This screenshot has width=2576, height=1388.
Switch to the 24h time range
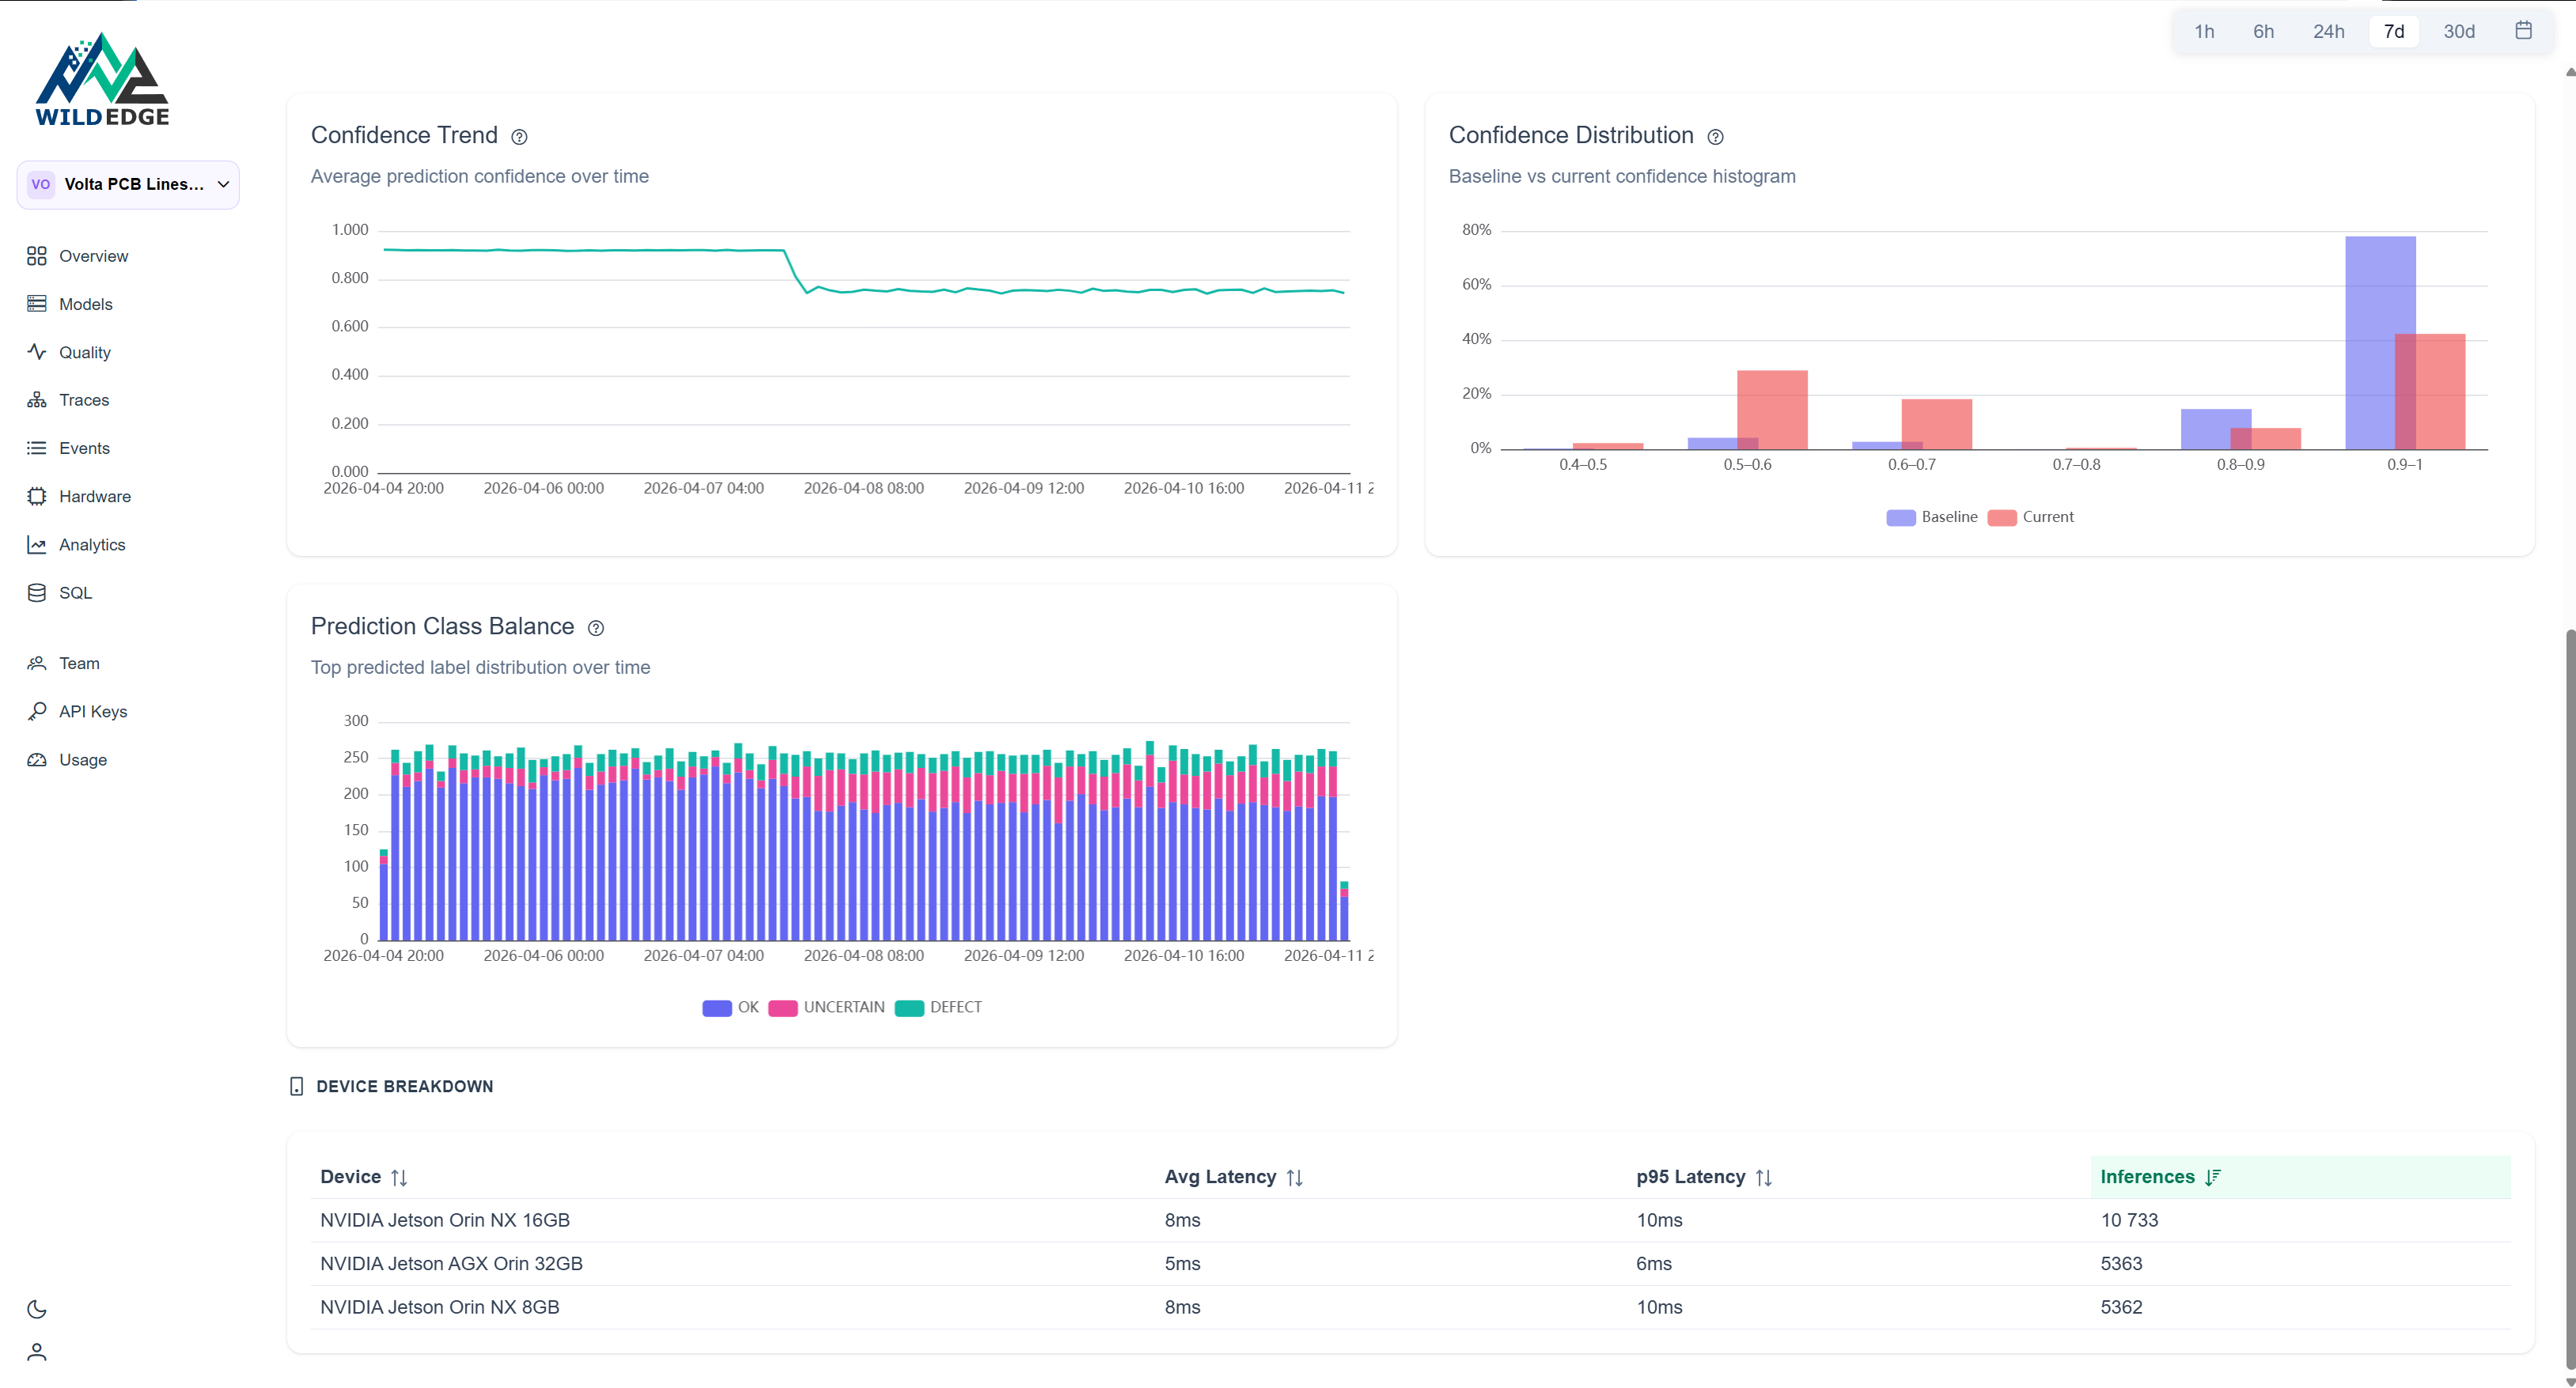(2329, 31)
